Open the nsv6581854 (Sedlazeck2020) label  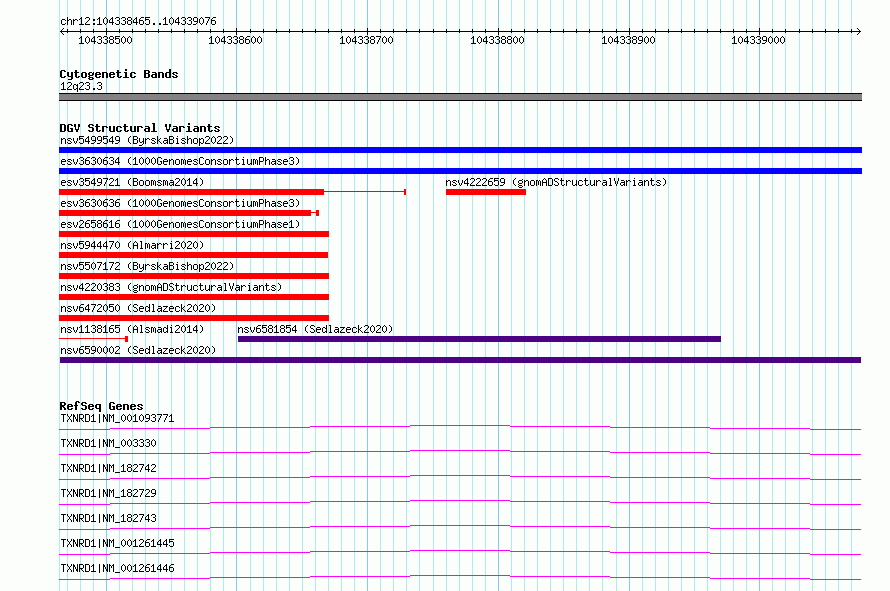tap(315, 329)
